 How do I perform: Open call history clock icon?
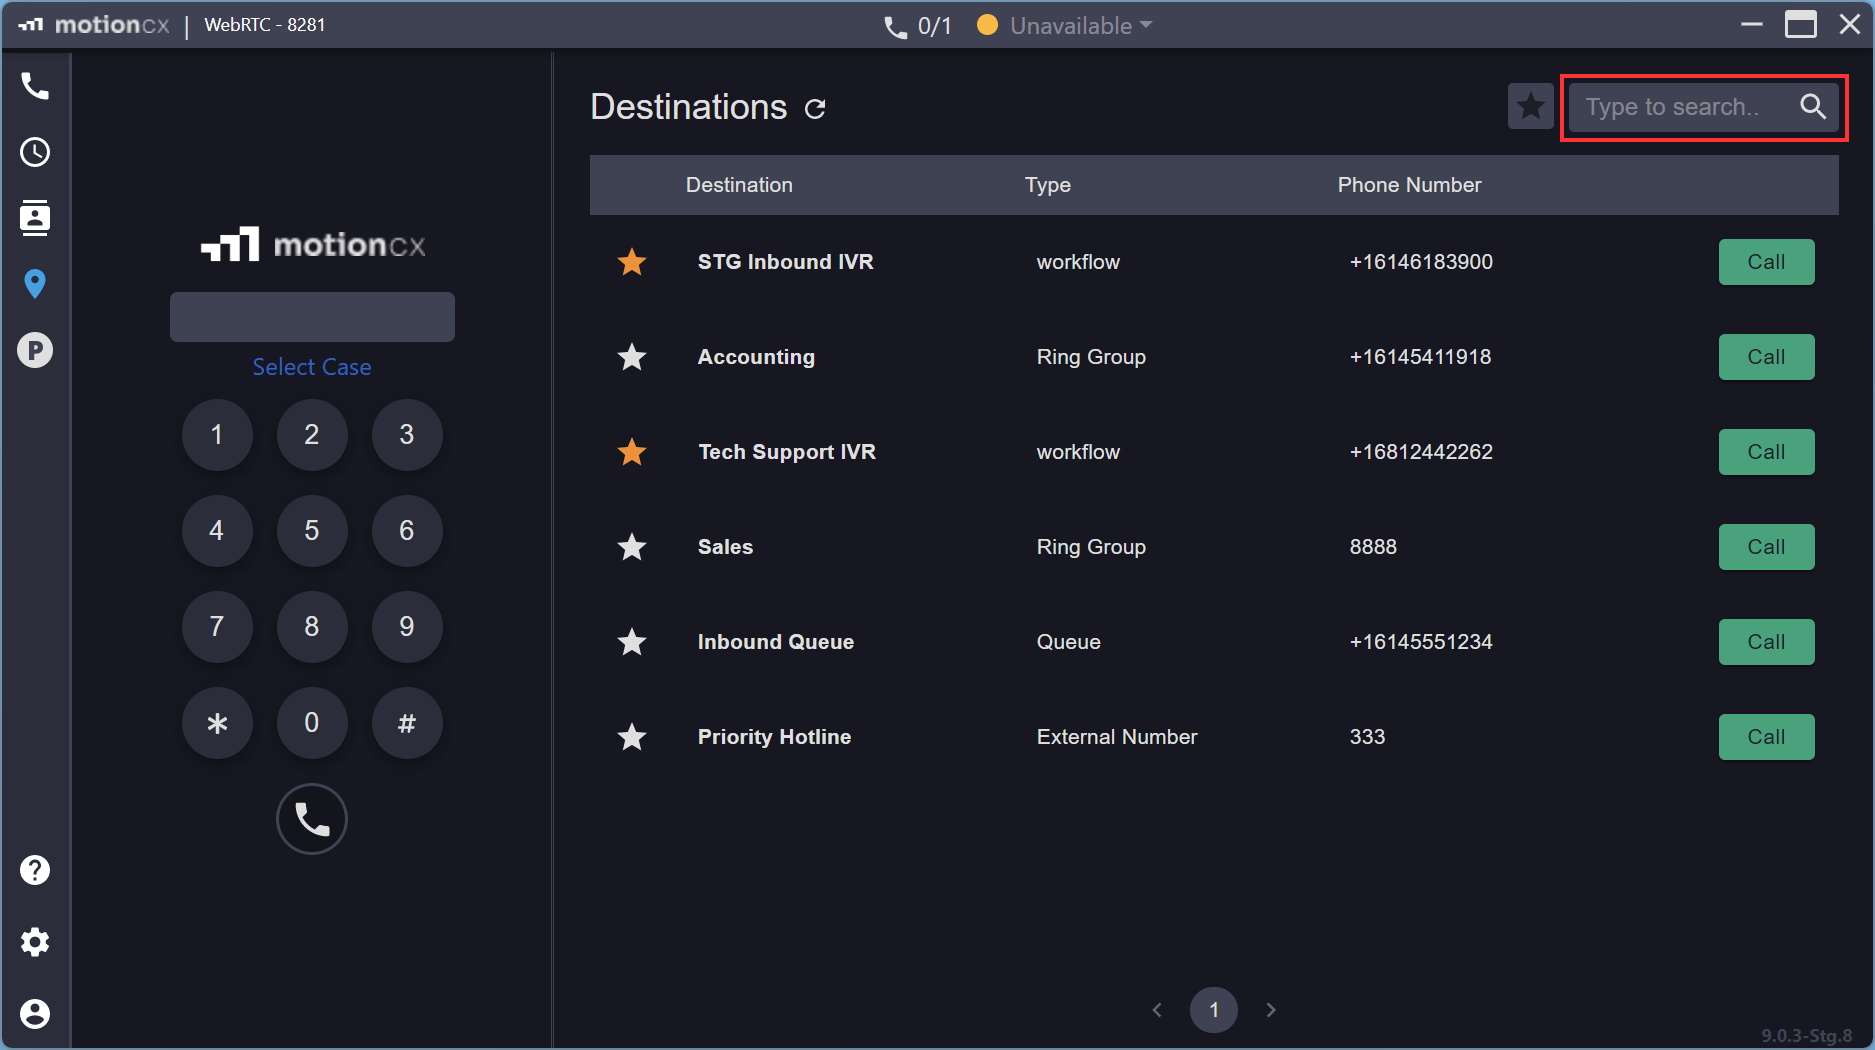click(35, 152)
